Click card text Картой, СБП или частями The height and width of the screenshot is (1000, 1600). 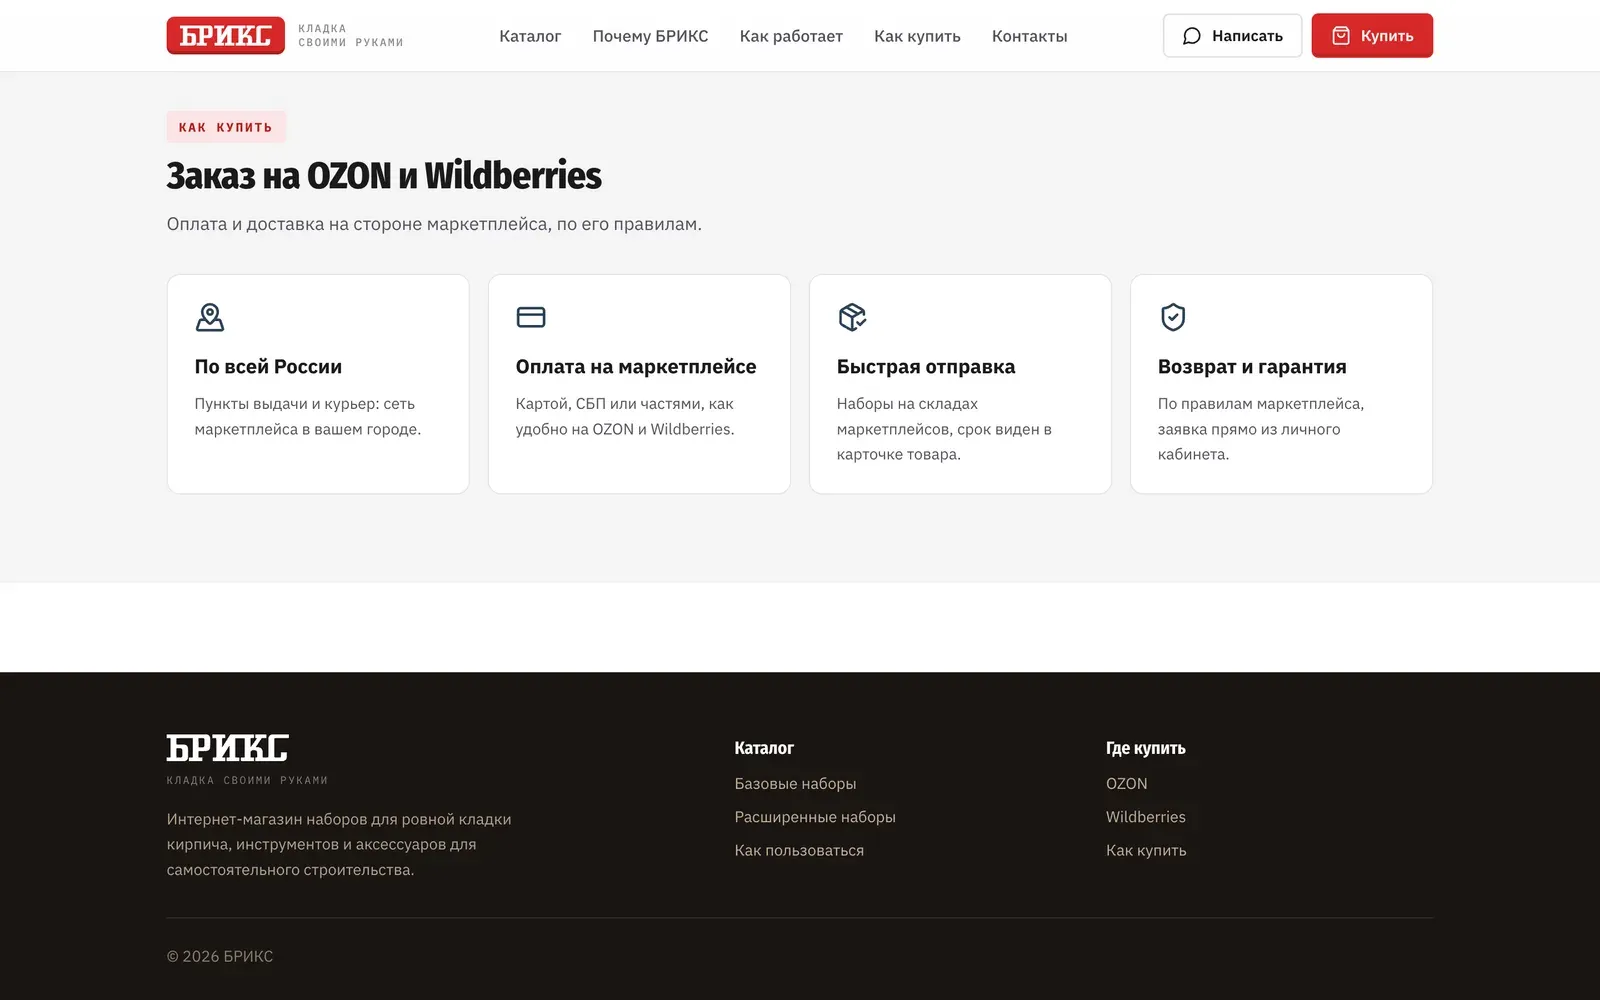(x=625, y=417)
